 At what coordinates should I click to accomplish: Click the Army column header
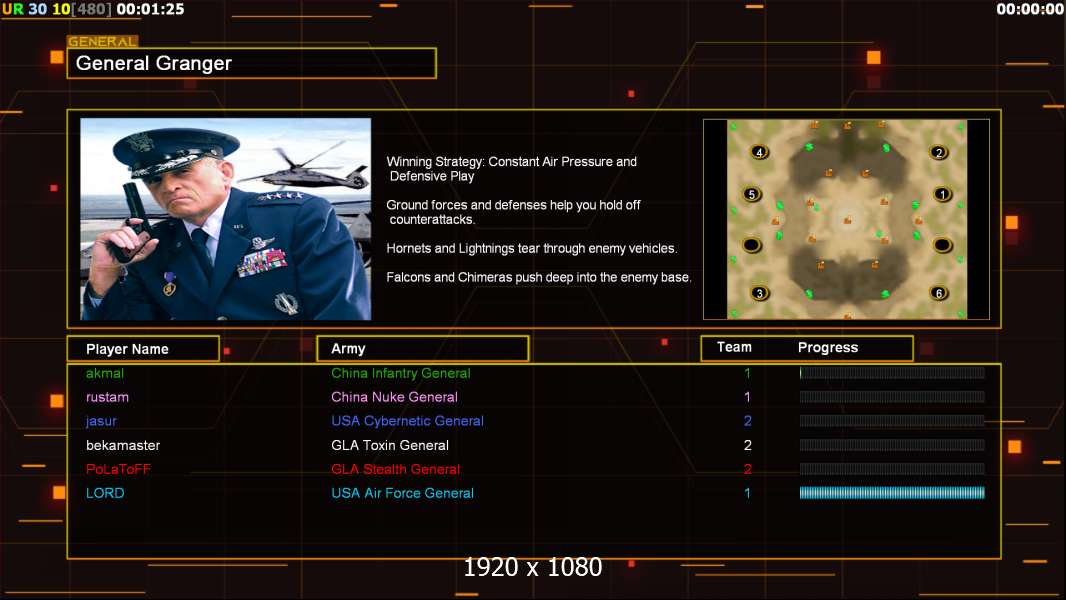pos(422,349)
